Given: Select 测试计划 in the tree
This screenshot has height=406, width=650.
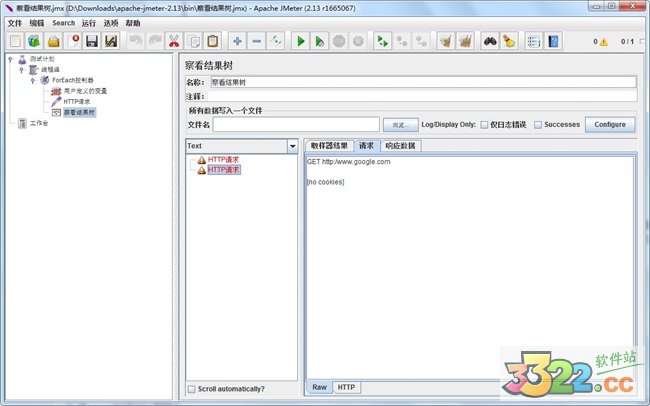Looking at the screenshot, I should (x=42, y=59).
